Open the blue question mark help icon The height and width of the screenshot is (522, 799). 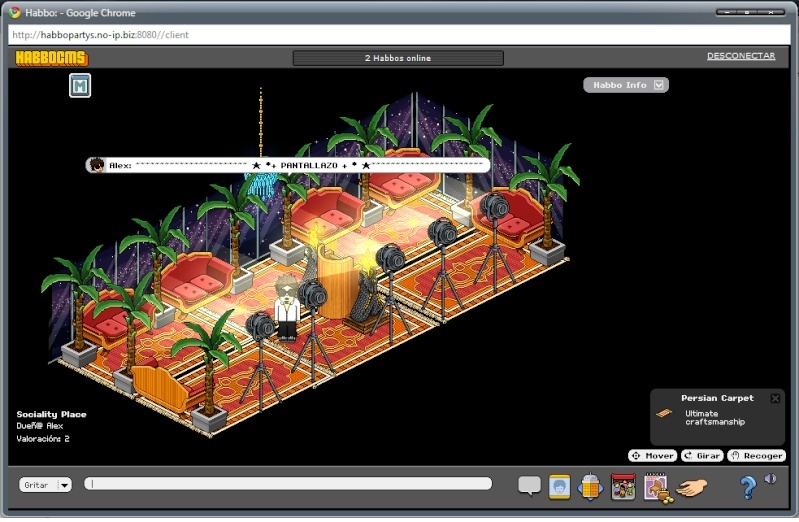tap(748, 487)
